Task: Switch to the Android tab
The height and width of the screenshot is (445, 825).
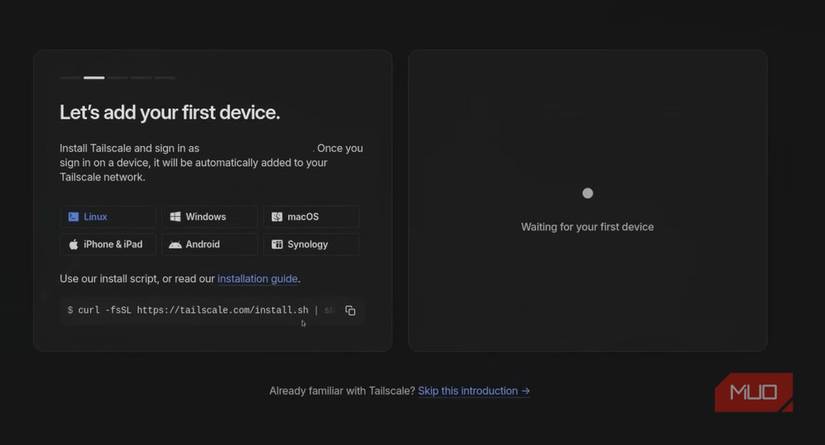Action: coord(209,244)
